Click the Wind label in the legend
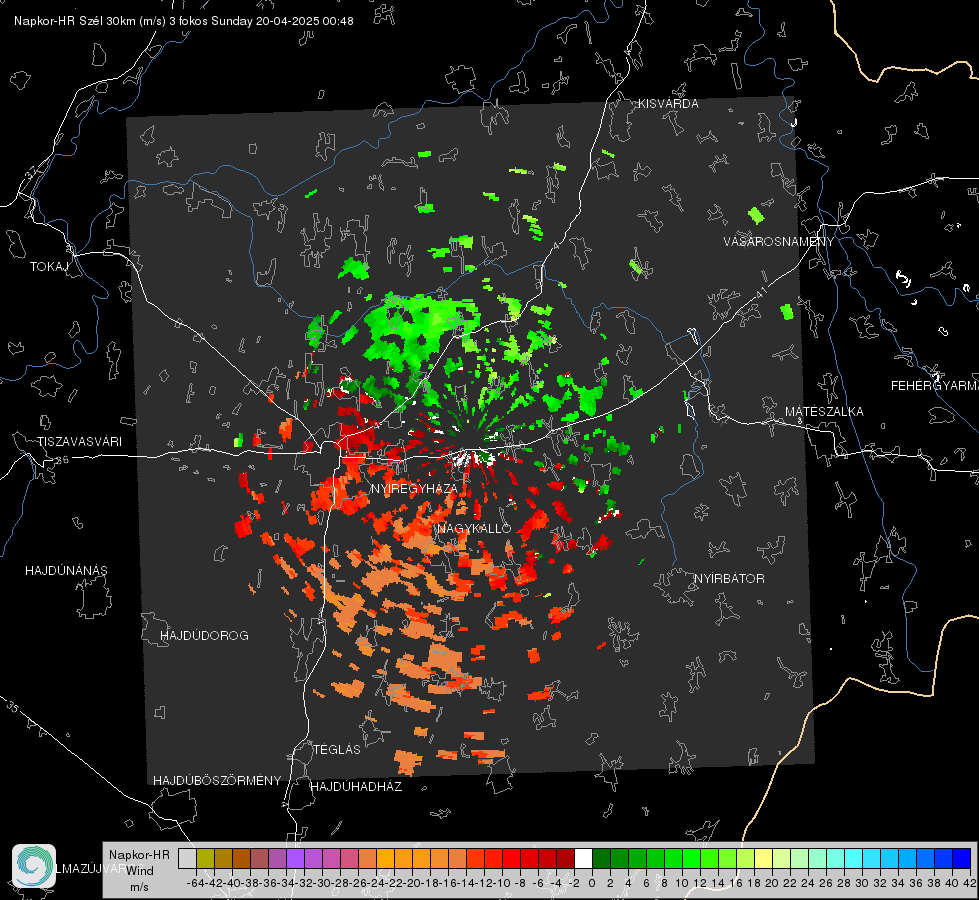 [139, 870]
